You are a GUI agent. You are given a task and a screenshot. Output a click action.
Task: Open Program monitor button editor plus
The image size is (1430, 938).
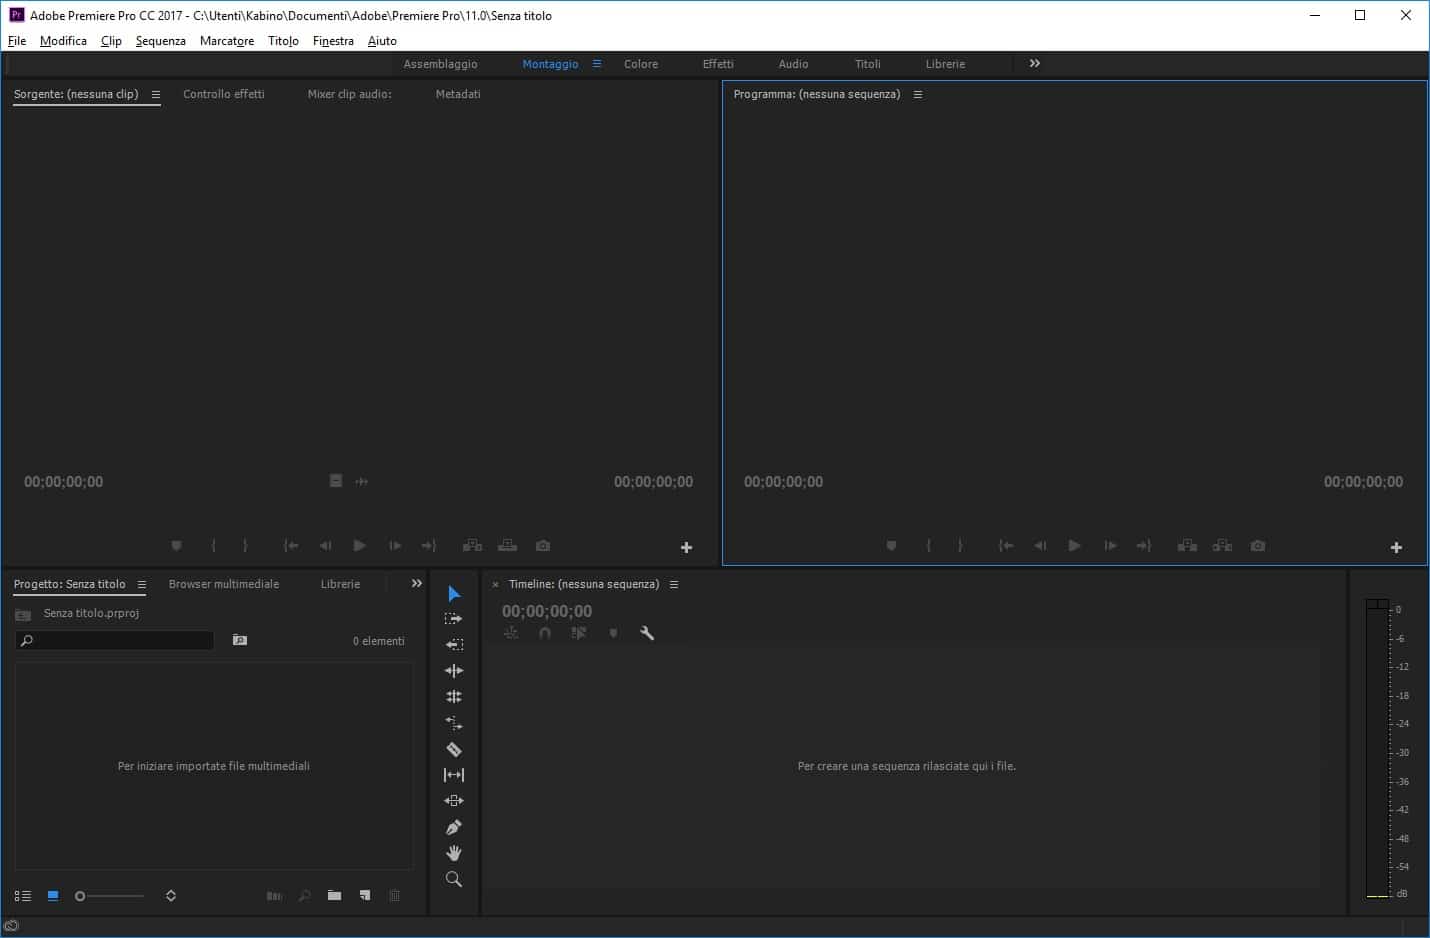1396,547
